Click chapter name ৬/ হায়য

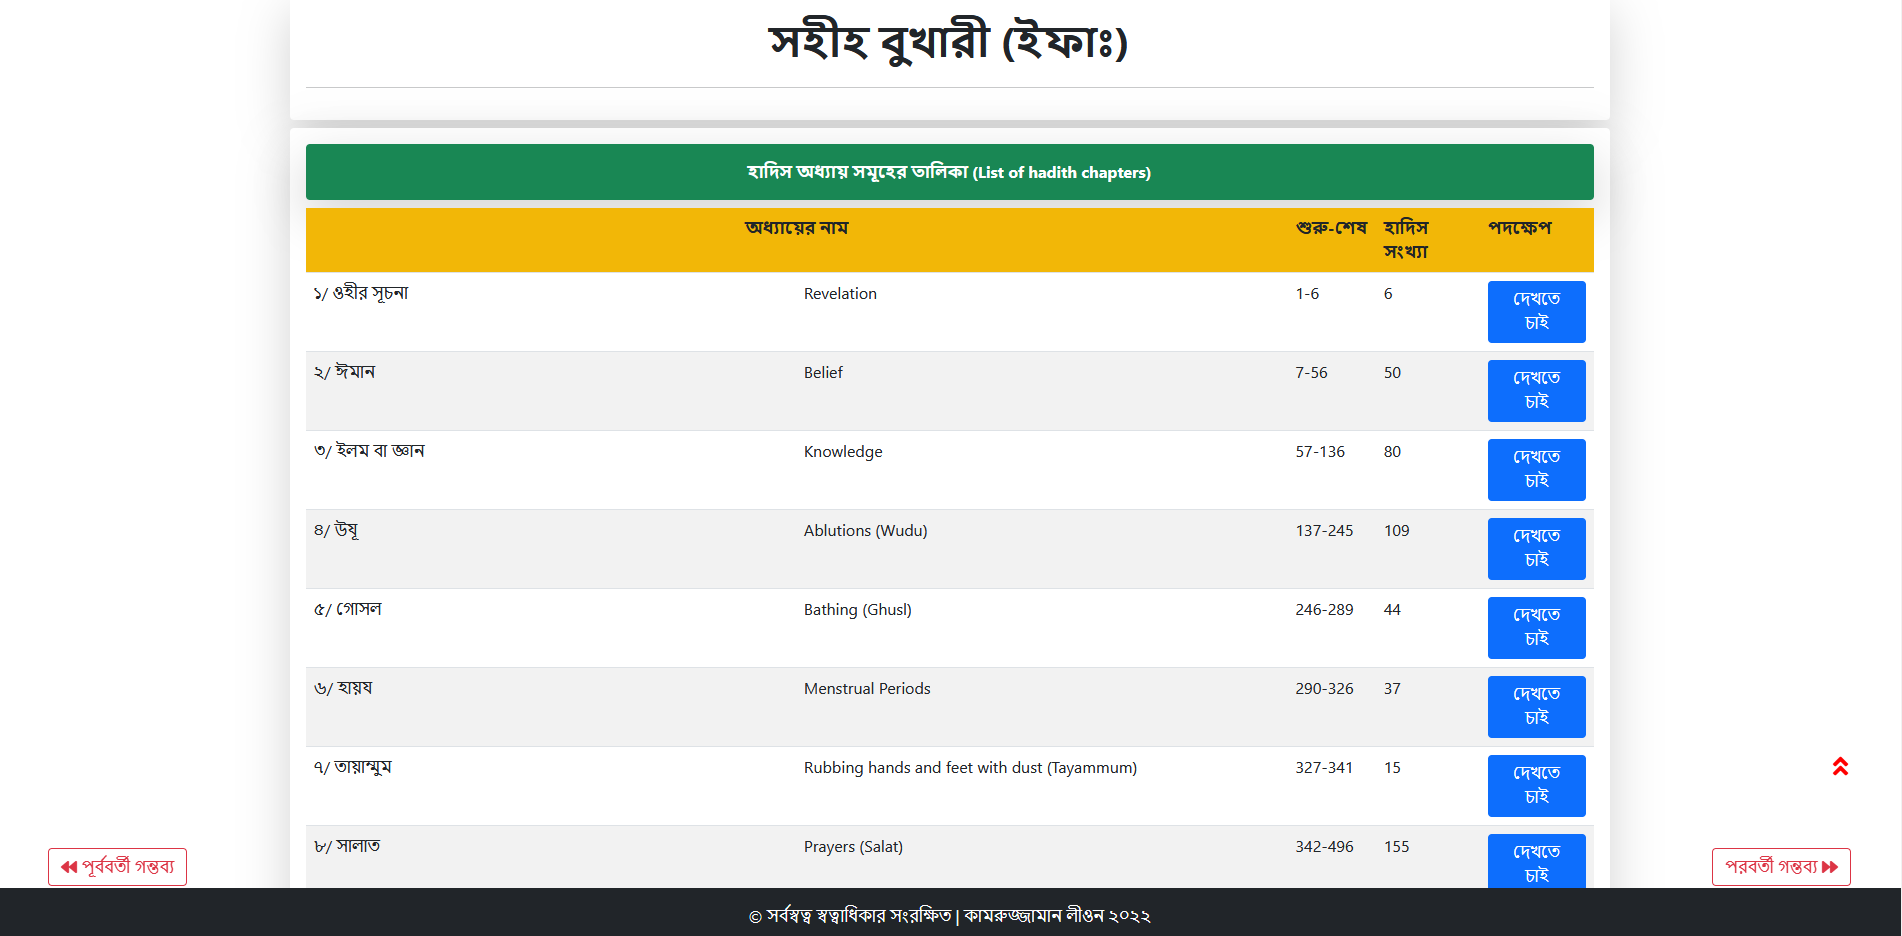[x=343, y=688]
